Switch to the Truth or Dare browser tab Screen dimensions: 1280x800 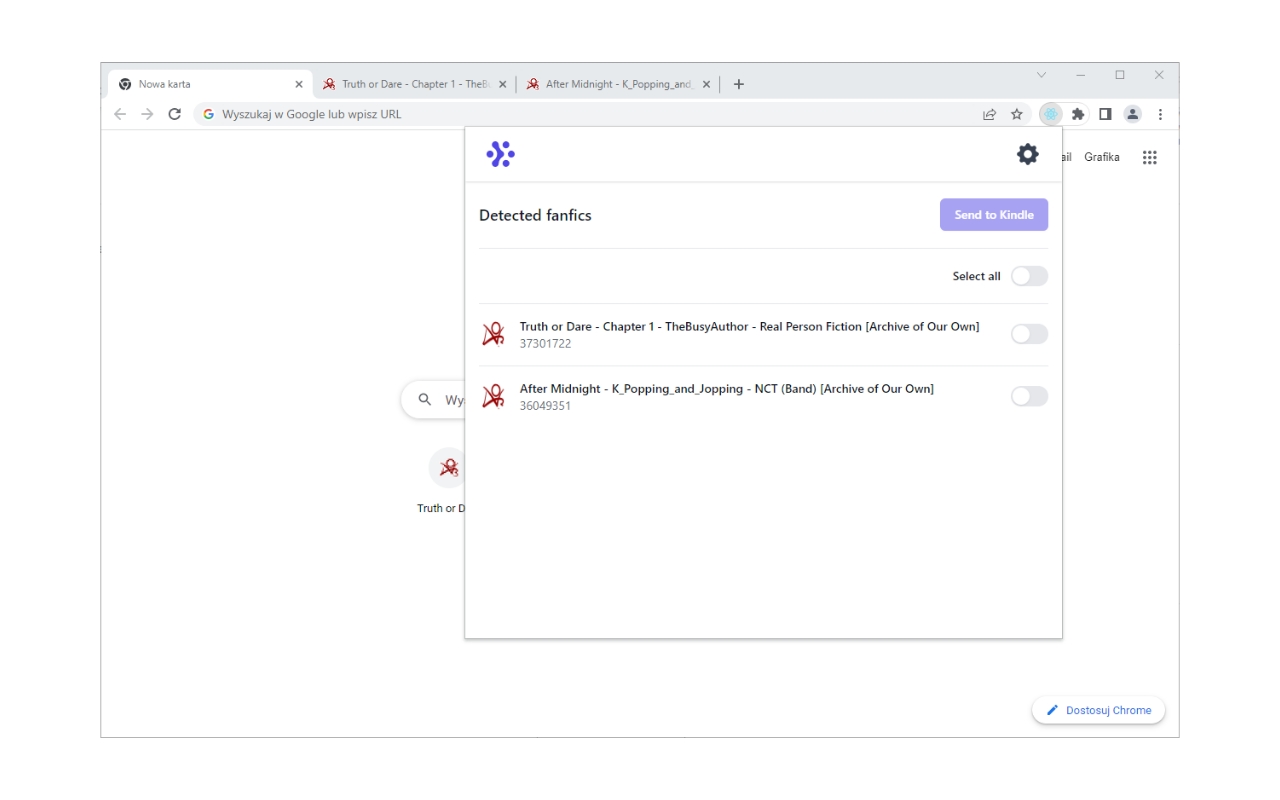pyautogui.click(x=414, y=84)
